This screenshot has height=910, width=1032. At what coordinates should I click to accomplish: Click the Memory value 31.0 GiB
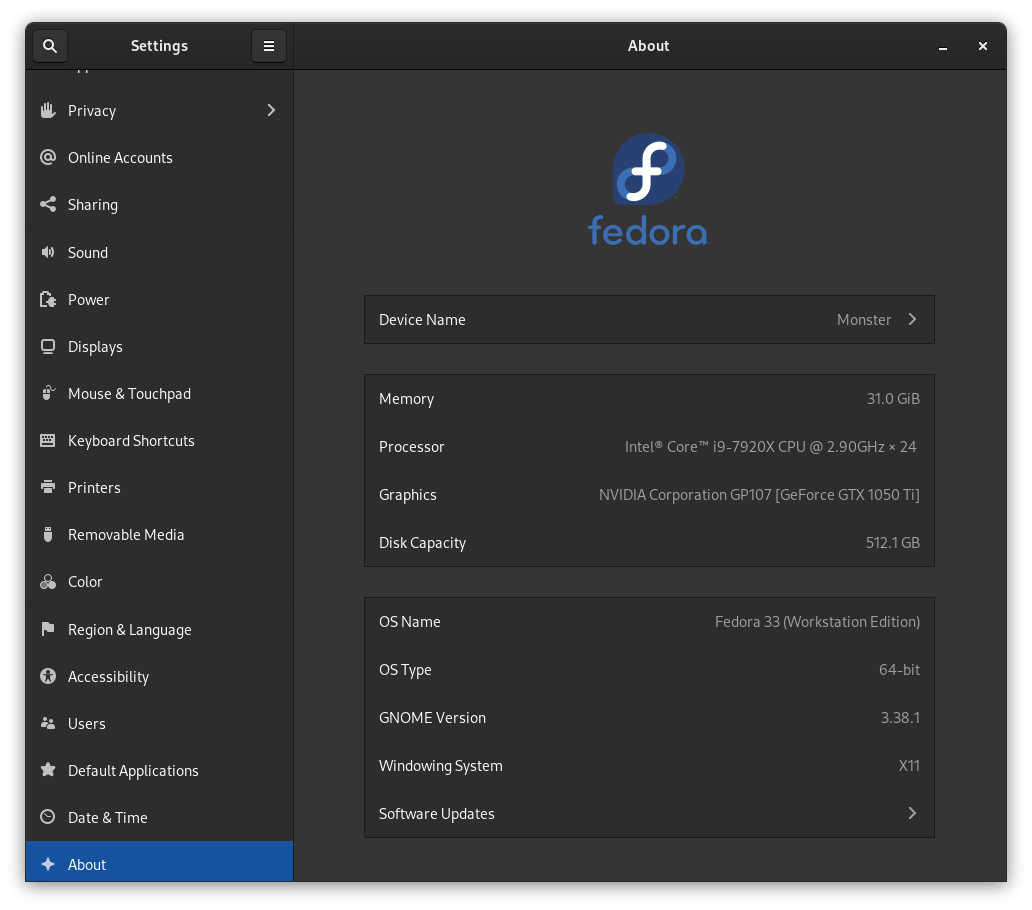[x=893, y=399]
